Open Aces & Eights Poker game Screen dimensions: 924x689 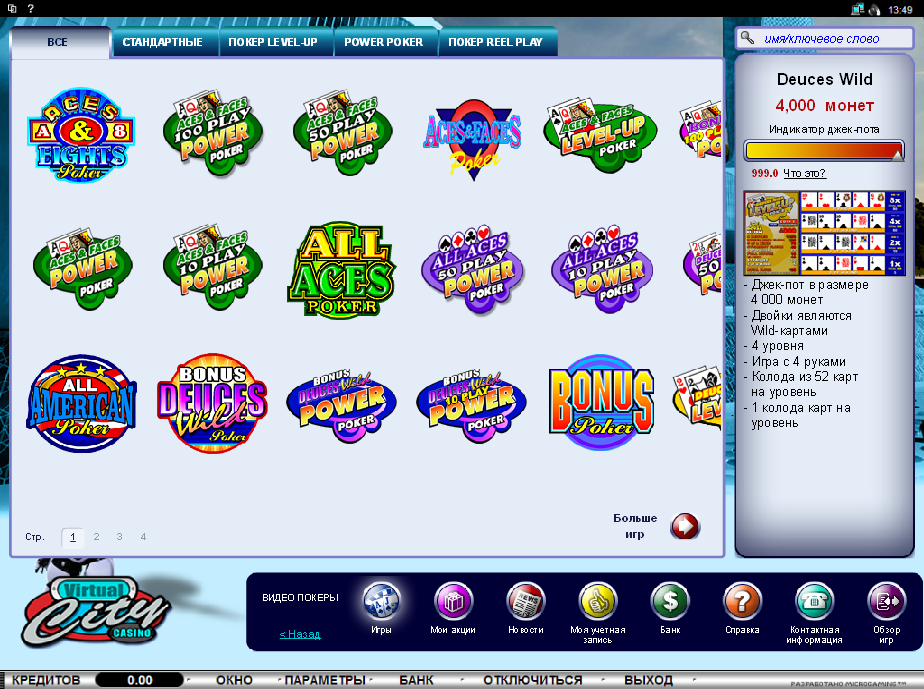(81, 135)
